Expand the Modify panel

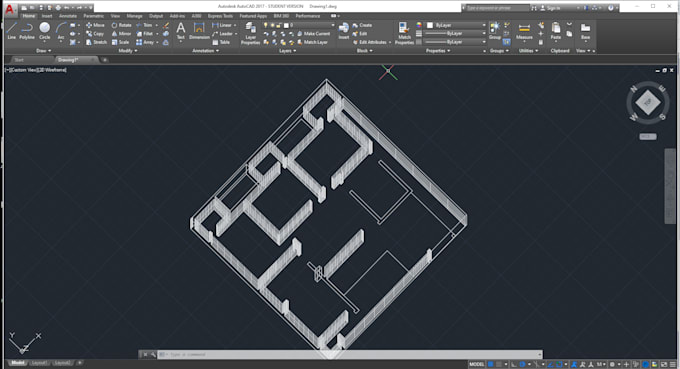click(x=128, y=51)
